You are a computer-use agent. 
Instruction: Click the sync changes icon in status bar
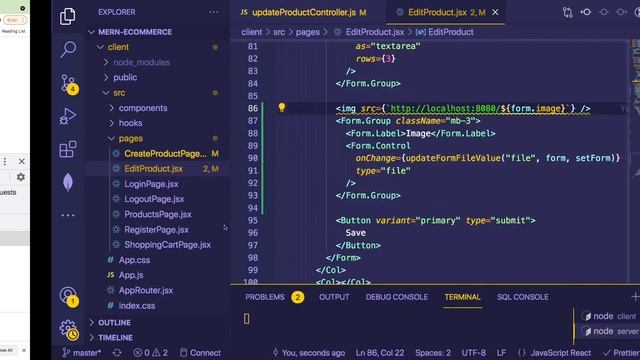[x=117, y=353]
